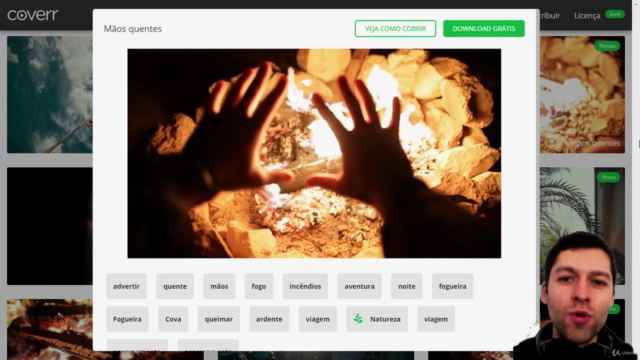Select the 'noite' tag
Image resolution: width=640 pixels, height=360 pixels.
(x=407, y=286)
